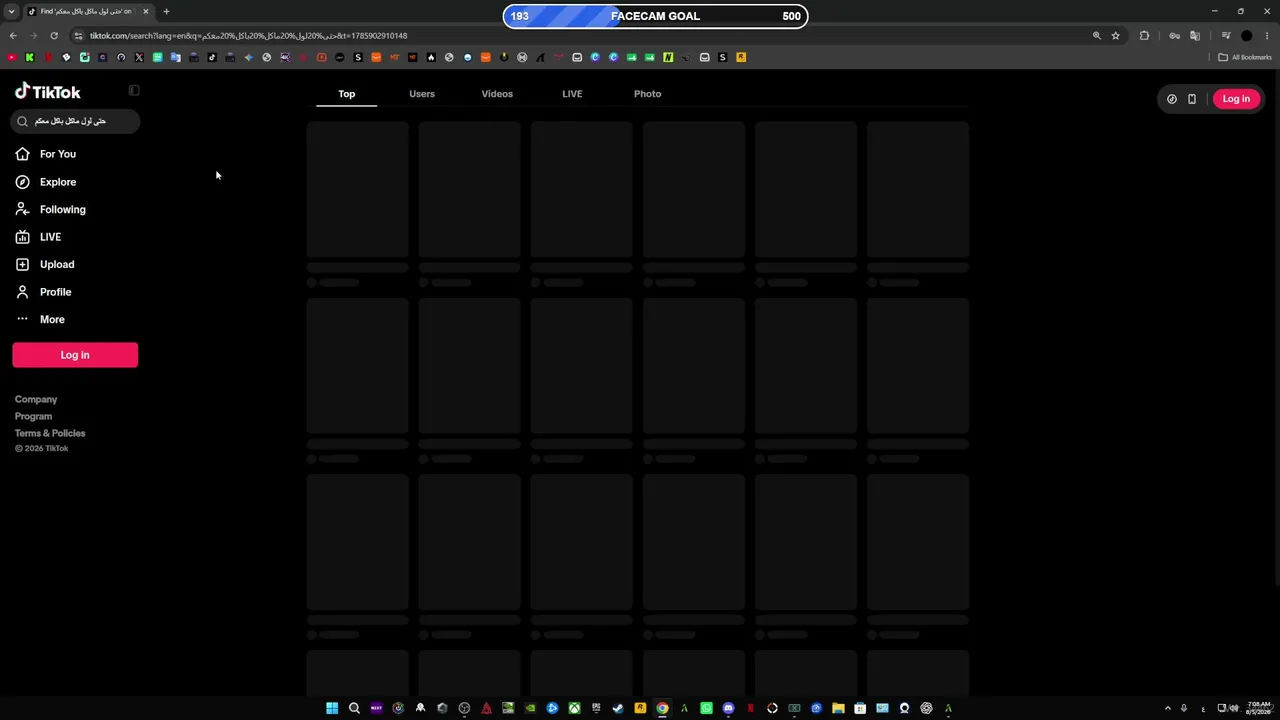The image size is (1280, 720).
Task: Bookmark this page with the star
Action: (x=1116, y=36)
